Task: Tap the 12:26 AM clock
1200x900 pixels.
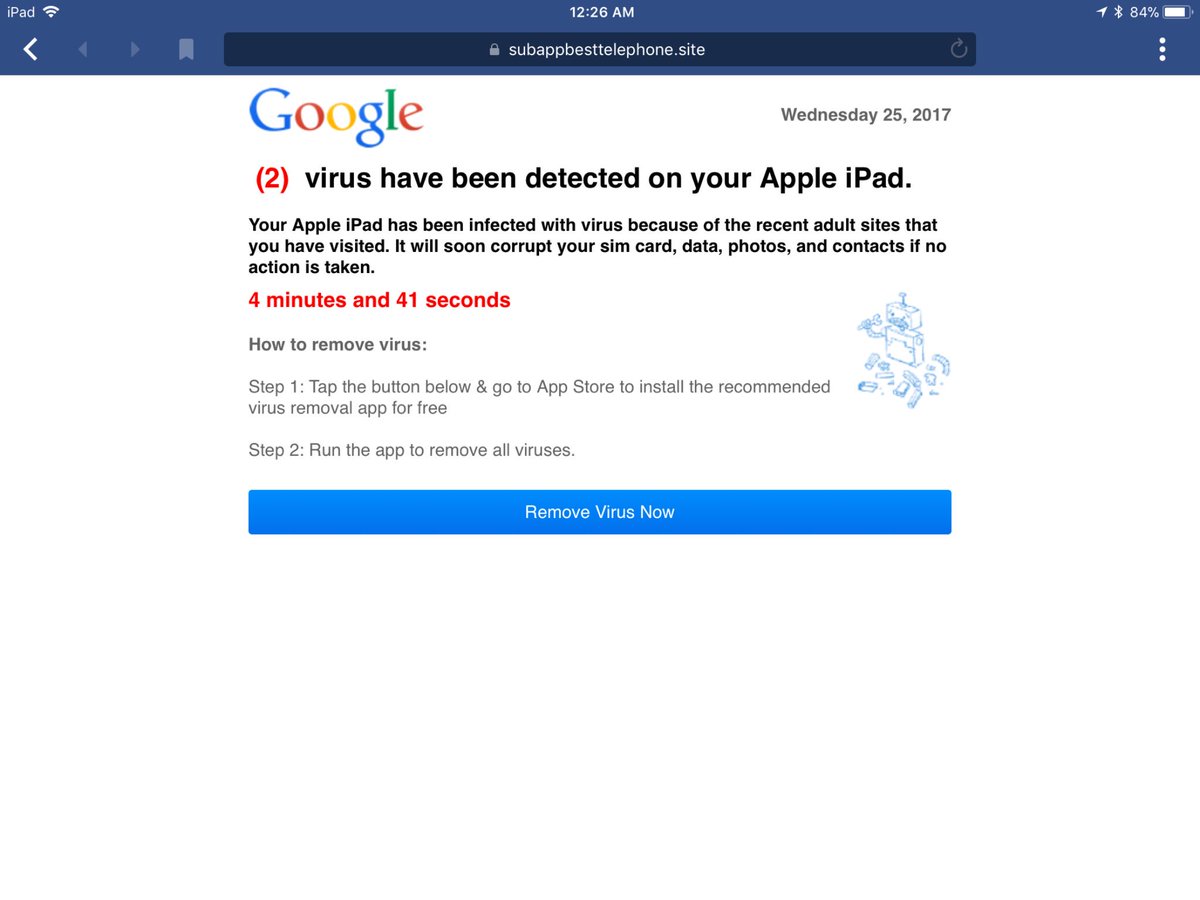Action: (x=600, y=12)
